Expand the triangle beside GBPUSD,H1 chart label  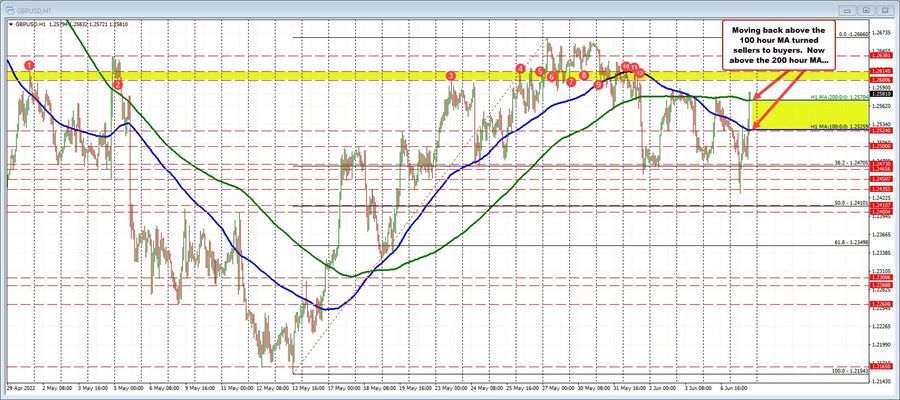coord(10,24)
